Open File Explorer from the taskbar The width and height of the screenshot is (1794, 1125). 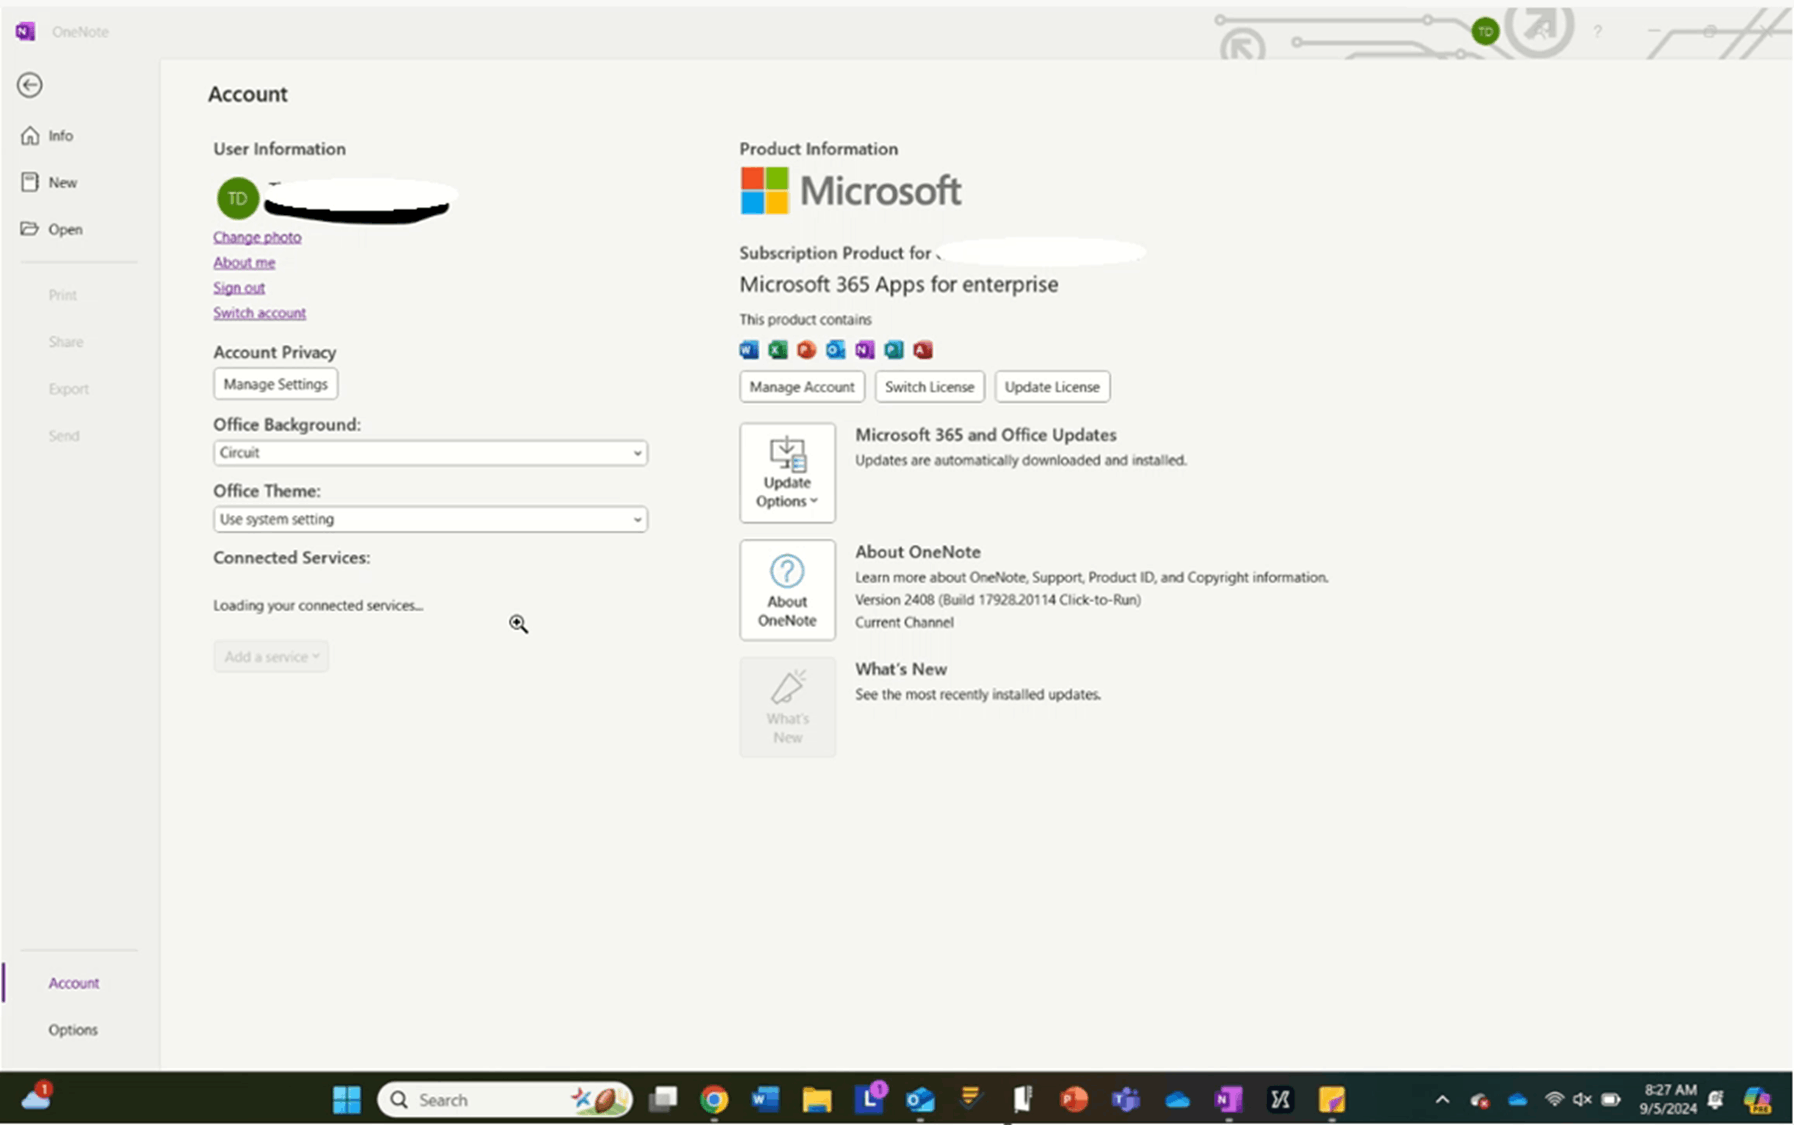point(817,1099)
